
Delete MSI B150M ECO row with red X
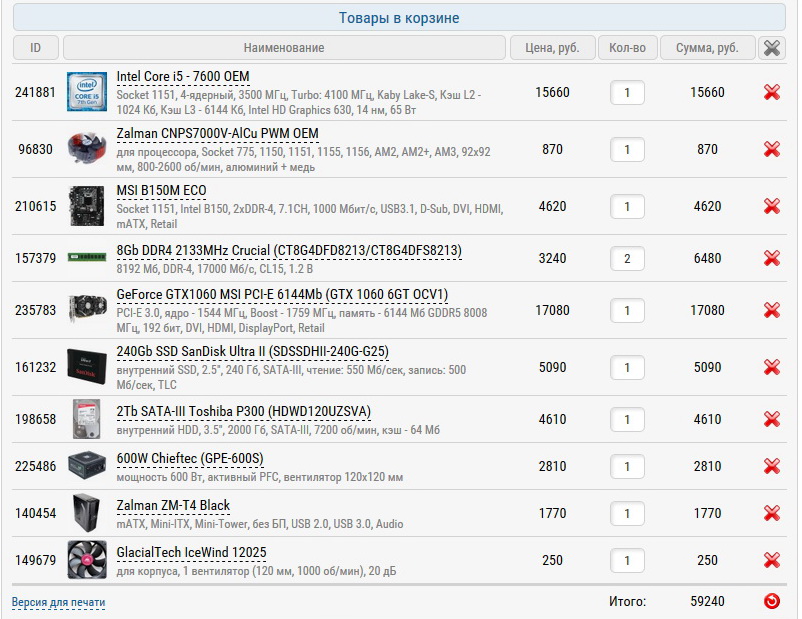pos(771,206)
